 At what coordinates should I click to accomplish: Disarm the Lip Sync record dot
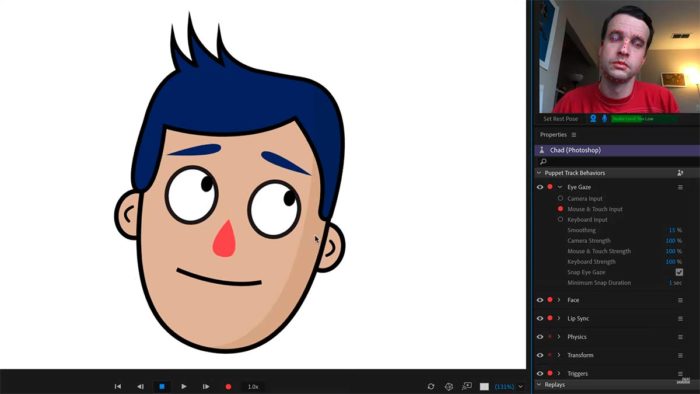point(550,318)
